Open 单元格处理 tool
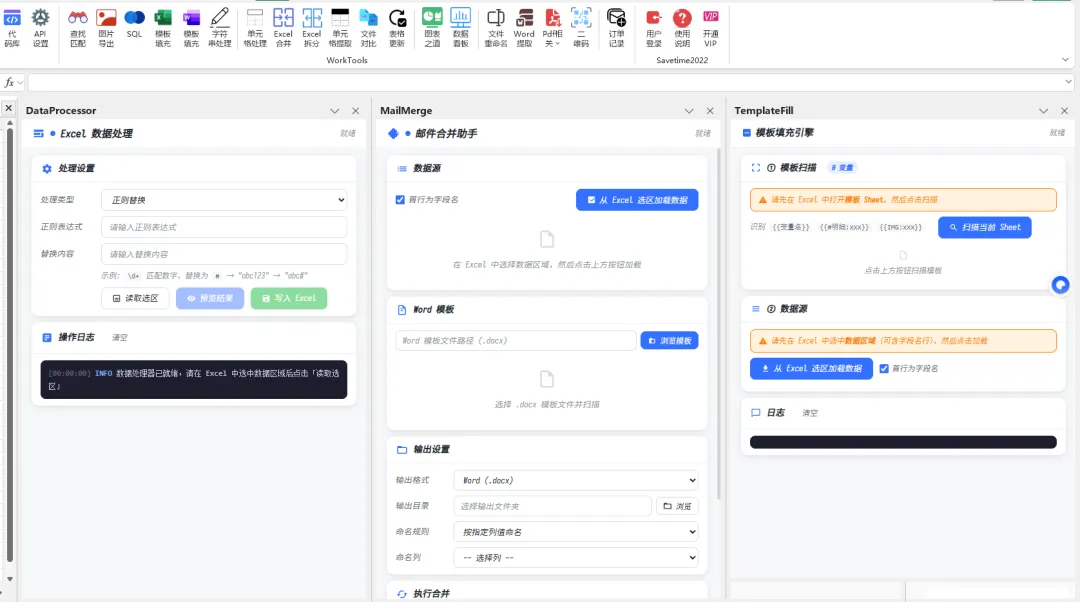This screenshot has width=1080, height=602. point(255,28)
